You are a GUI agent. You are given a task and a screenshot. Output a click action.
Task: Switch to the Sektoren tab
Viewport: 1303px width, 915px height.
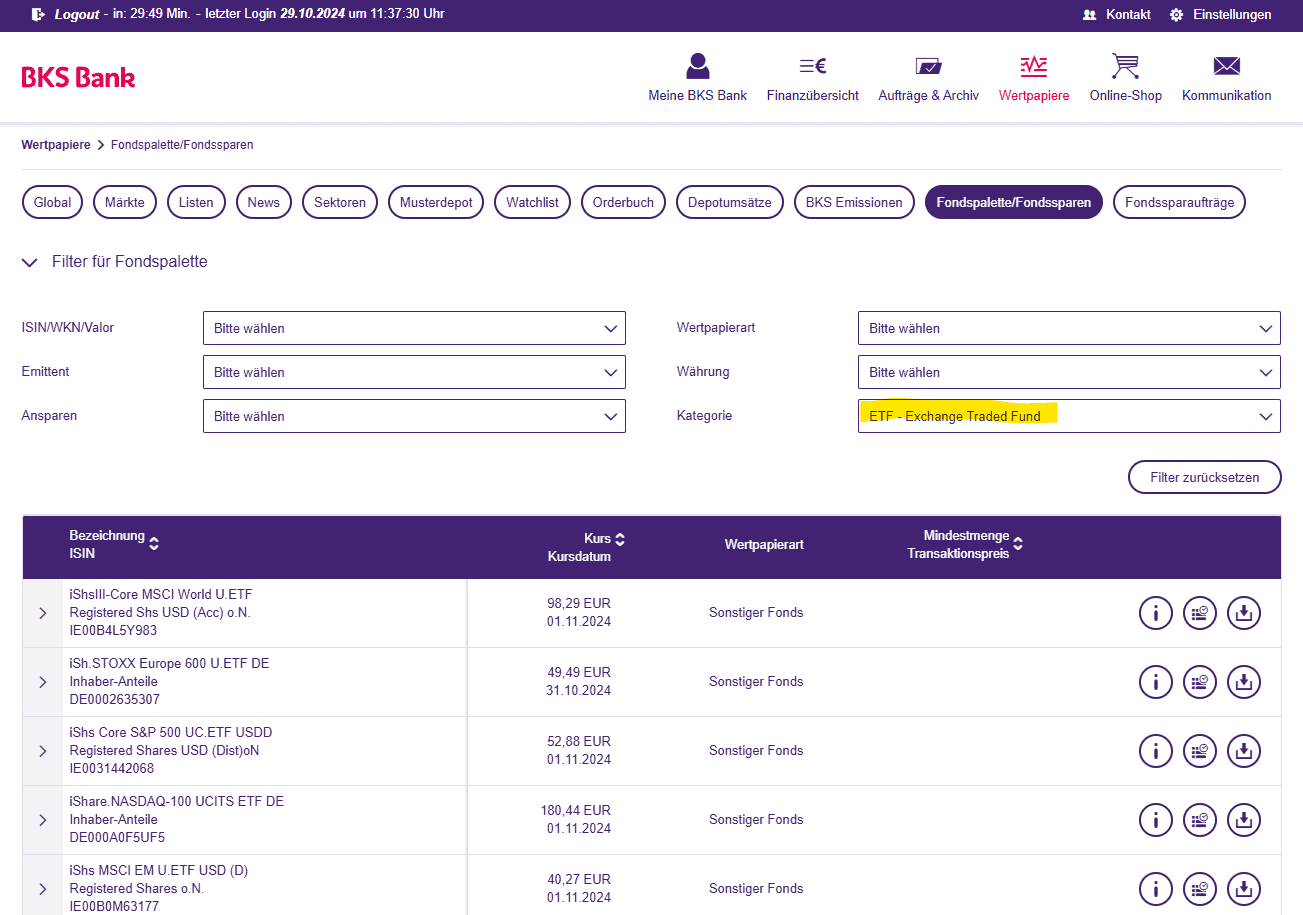pos(340,202)
